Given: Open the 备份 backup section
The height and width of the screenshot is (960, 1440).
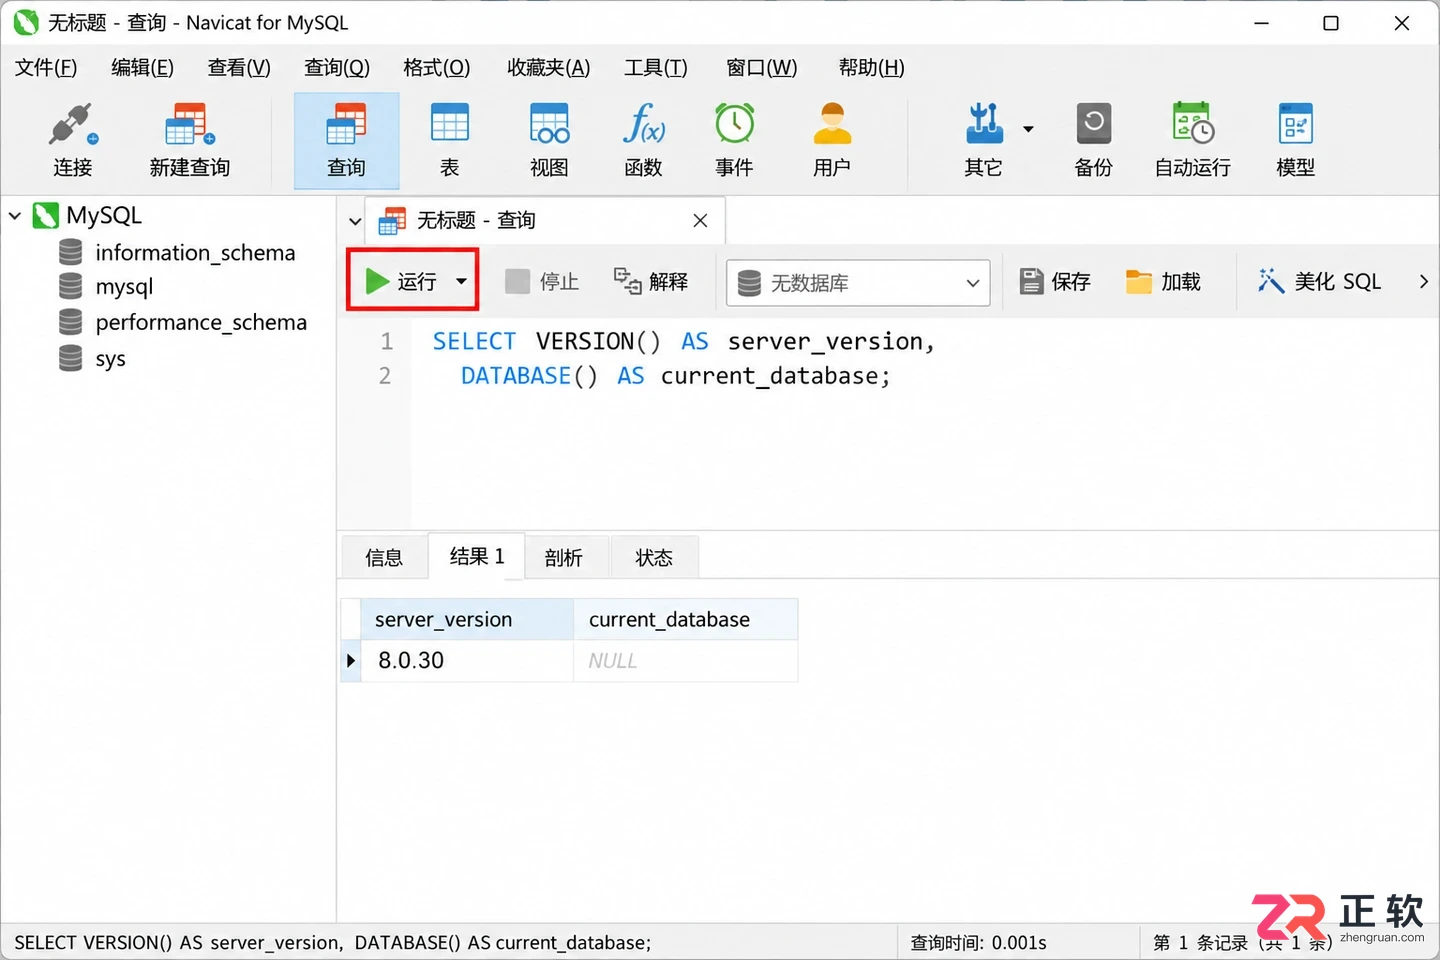Looking at the screenshot, I should click(1093, 140).
